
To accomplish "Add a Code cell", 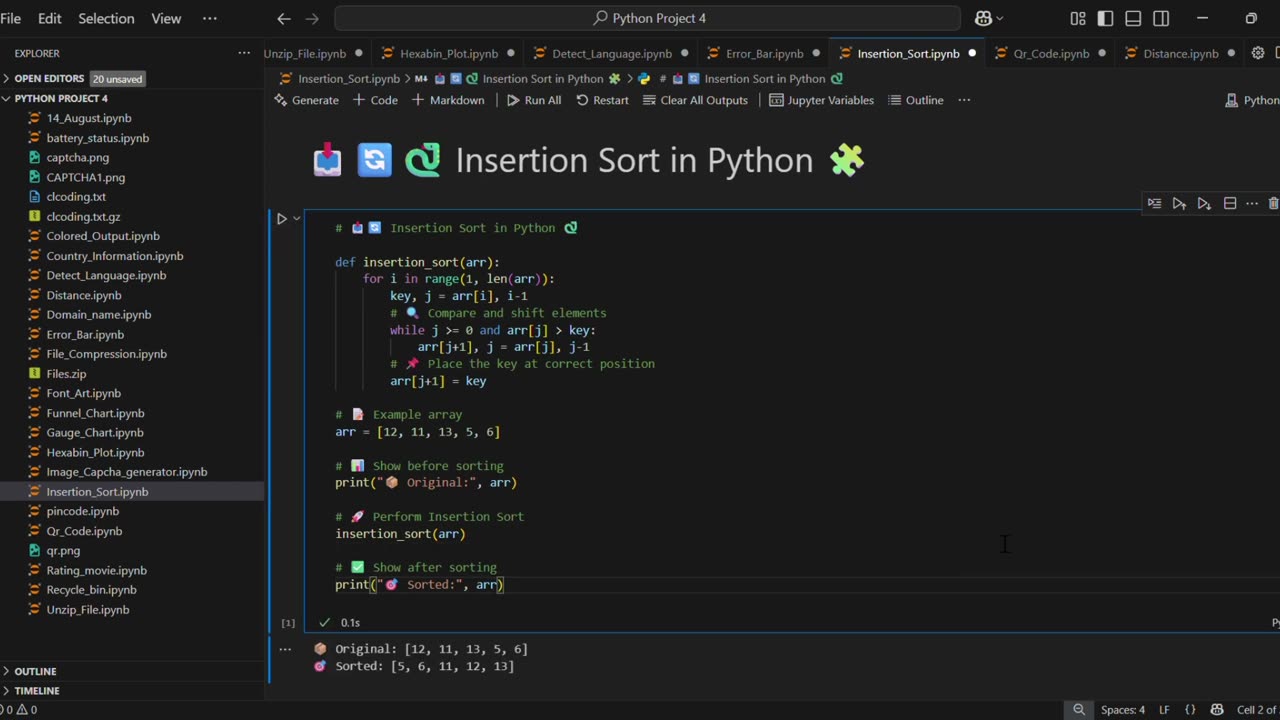I will 375,100.
